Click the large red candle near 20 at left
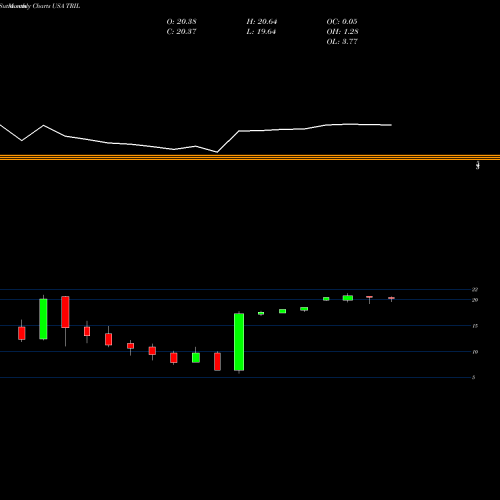 [x=65, y=312]
